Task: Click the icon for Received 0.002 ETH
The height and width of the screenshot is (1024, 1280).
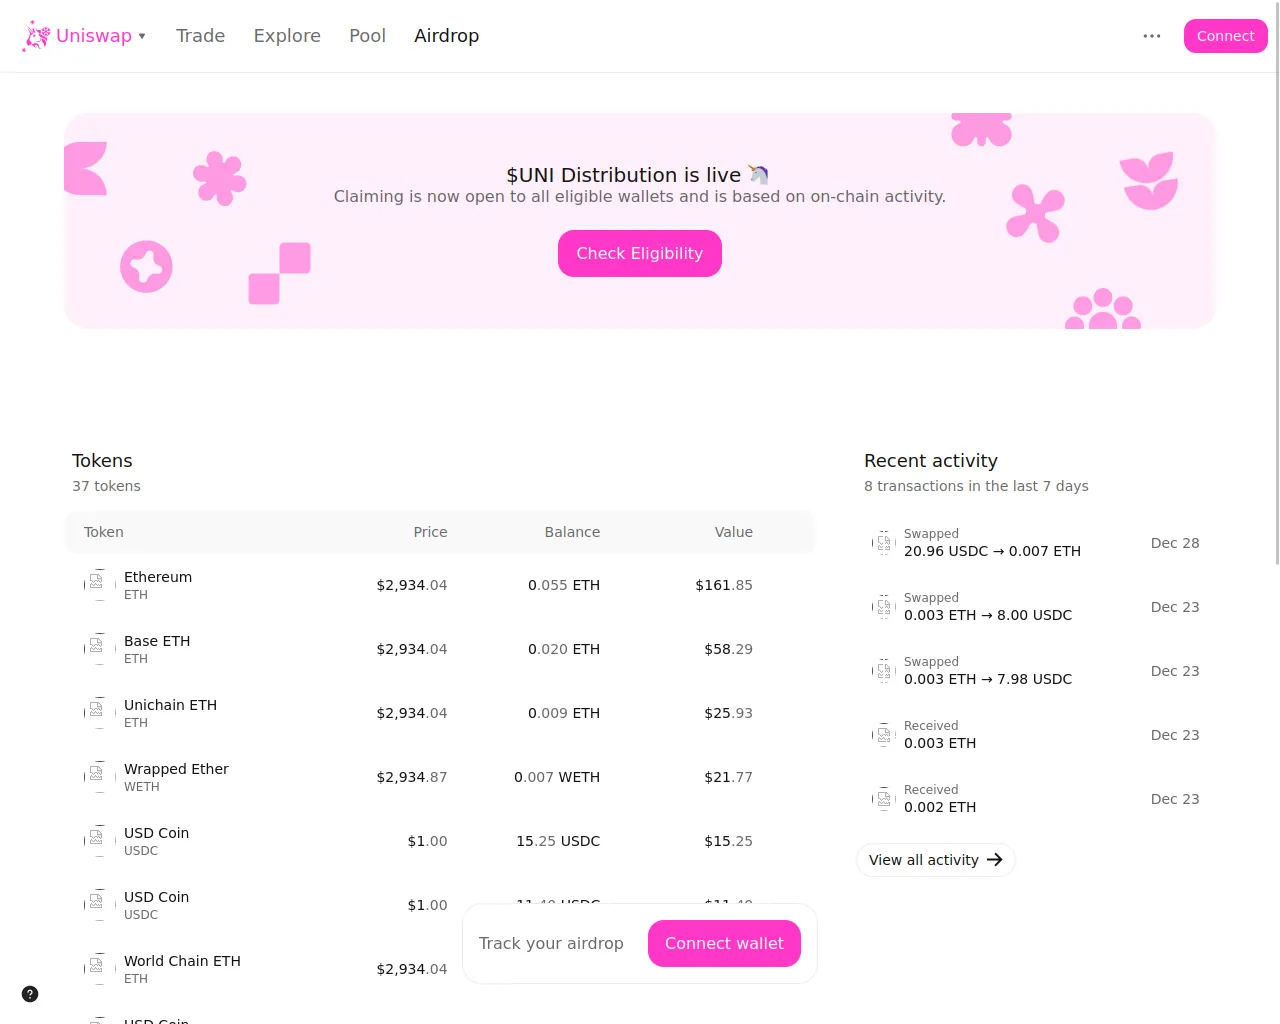Action: tap(884, 799)
